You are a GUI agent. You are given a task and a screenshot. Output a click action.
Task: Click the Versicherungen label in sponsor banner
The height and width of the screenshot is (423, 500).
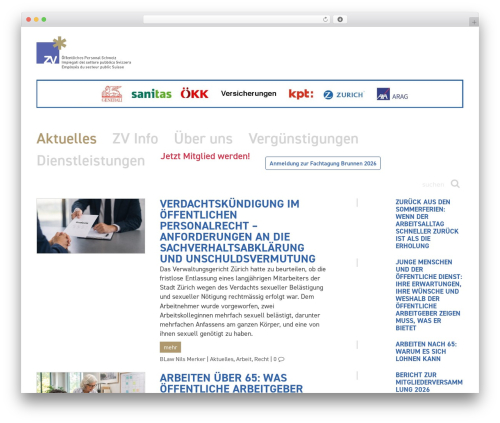coord(249,94)
